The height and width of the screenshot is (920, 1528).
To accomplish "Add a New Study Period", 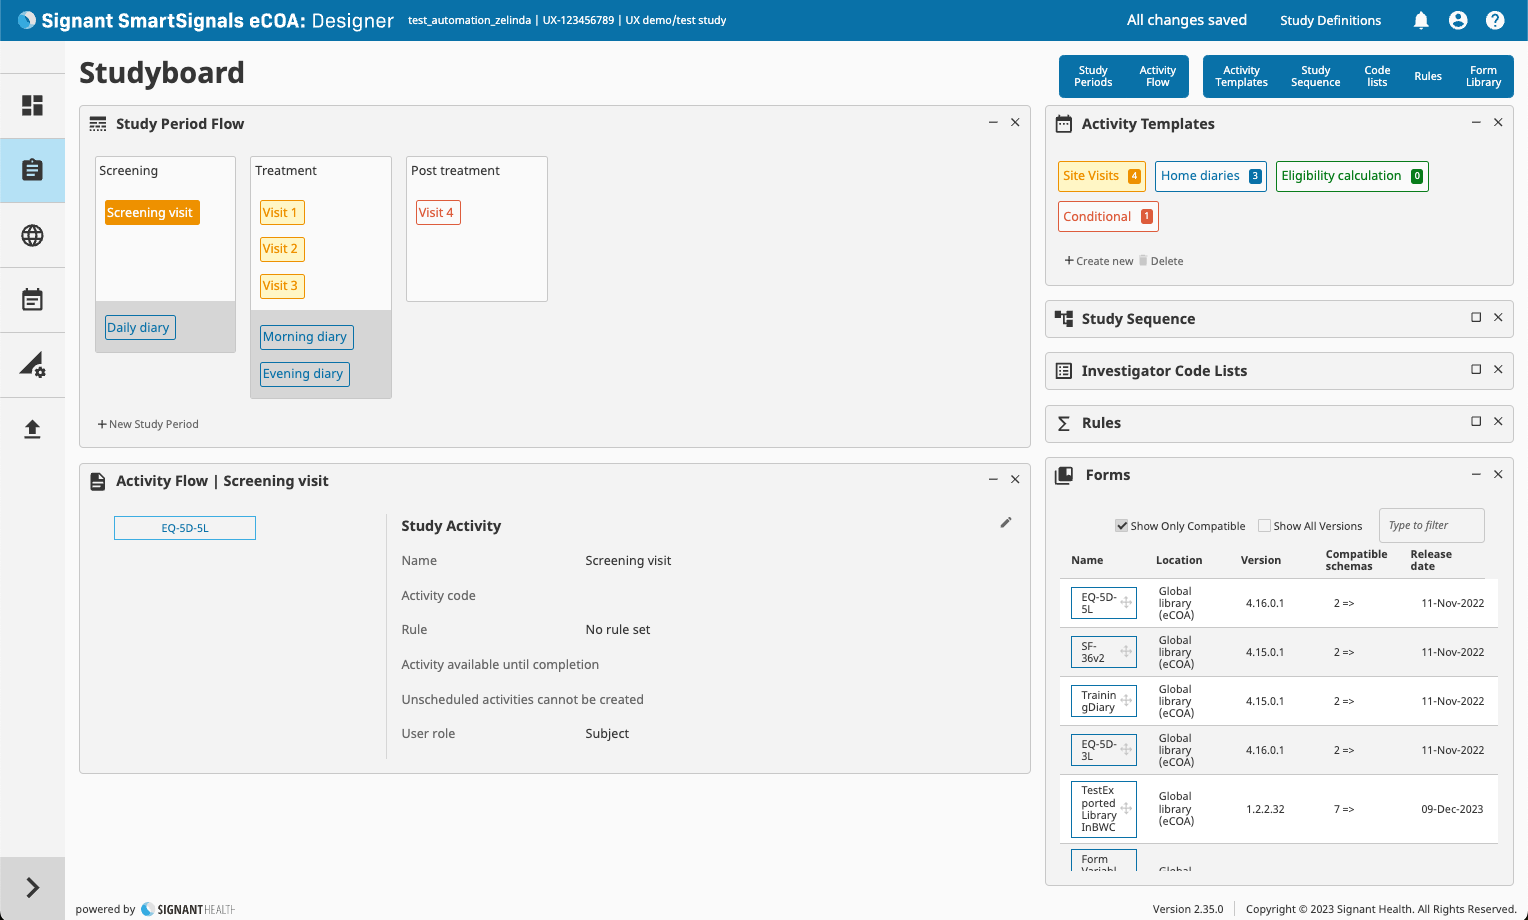I will click(148, 424).
